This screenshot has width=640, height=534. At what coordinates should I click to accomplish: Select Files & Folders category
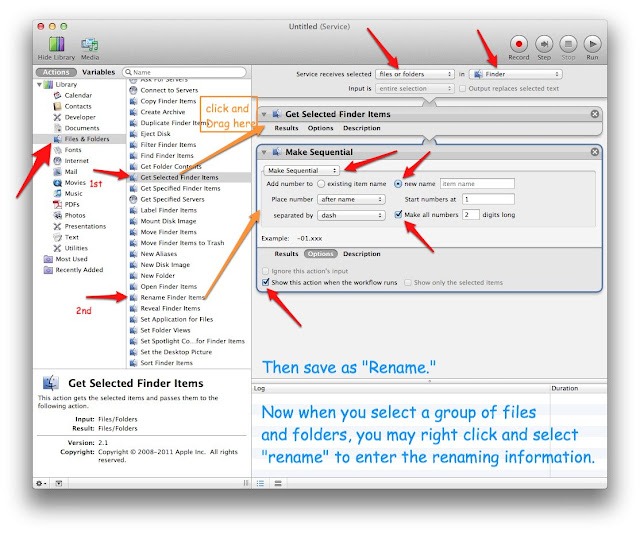pyautogui.click(x=80, y=139)
